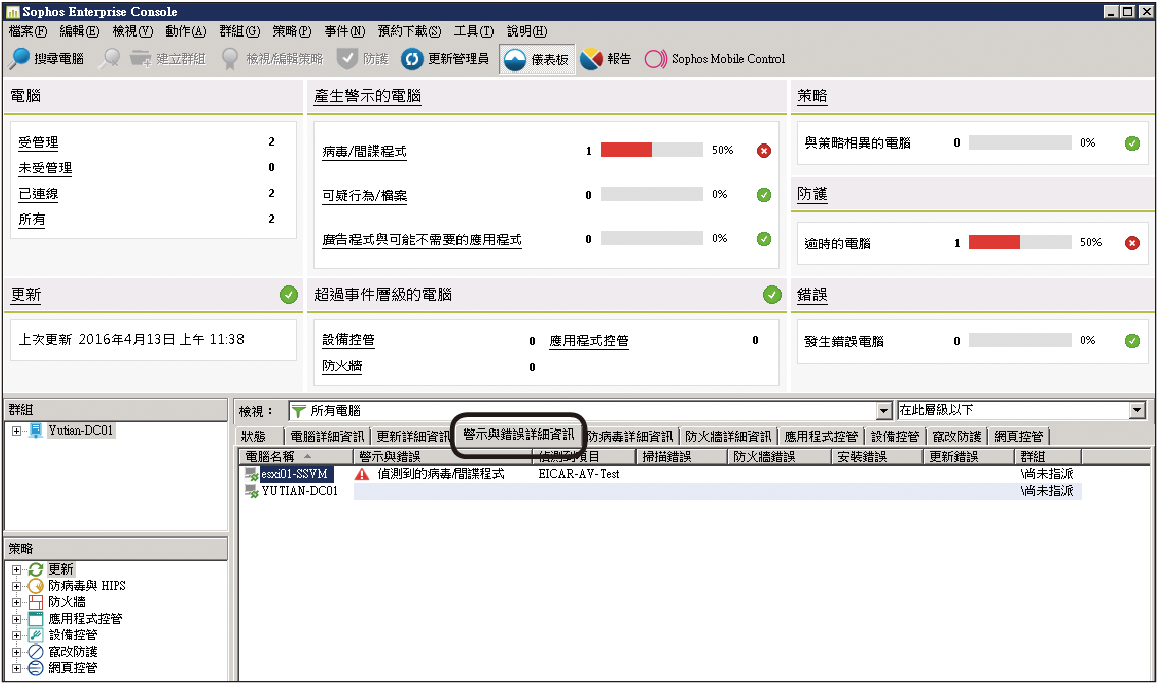Open the 工具 menu
The width and height of the screenshot is (1159, 686).
474,31
